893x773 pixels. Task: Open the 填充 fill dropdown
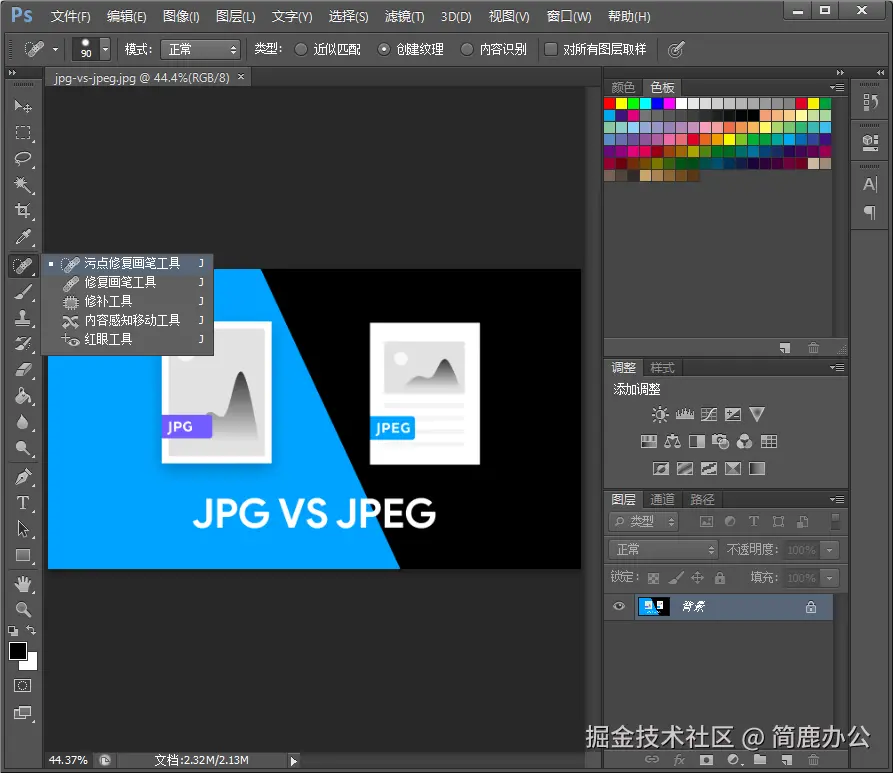[830, 578]
